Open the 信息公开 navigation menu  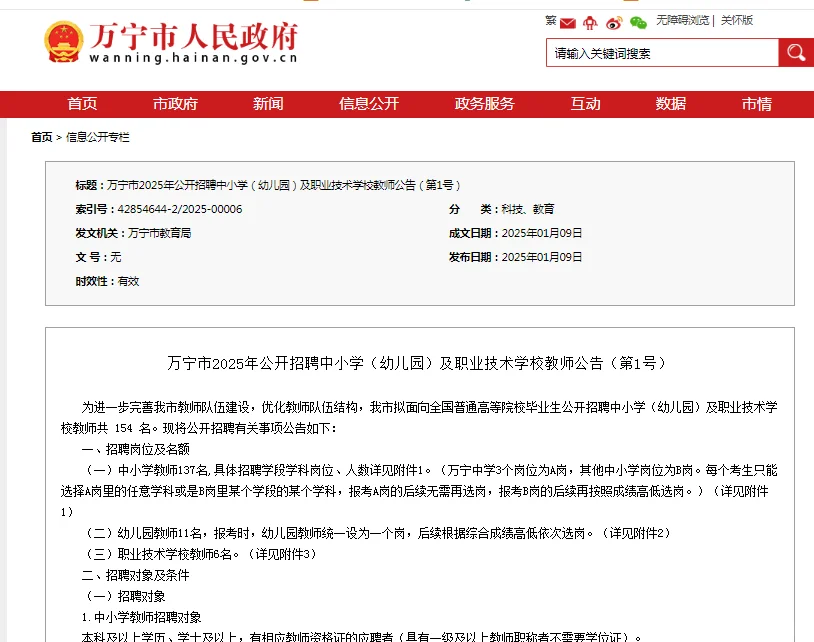pyautogui.click(x=369, y=103)
